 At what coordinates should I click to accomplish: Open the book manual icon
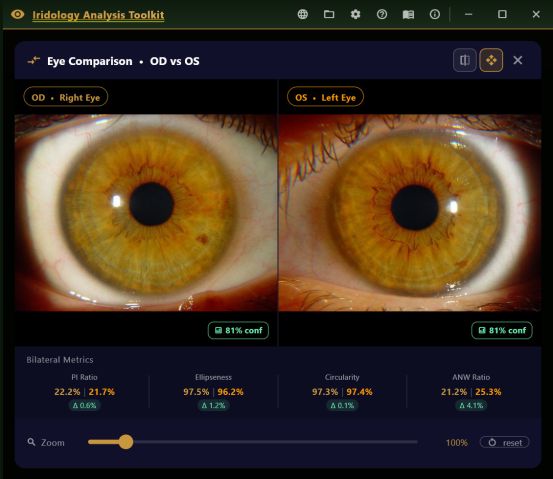pos(408,14)
